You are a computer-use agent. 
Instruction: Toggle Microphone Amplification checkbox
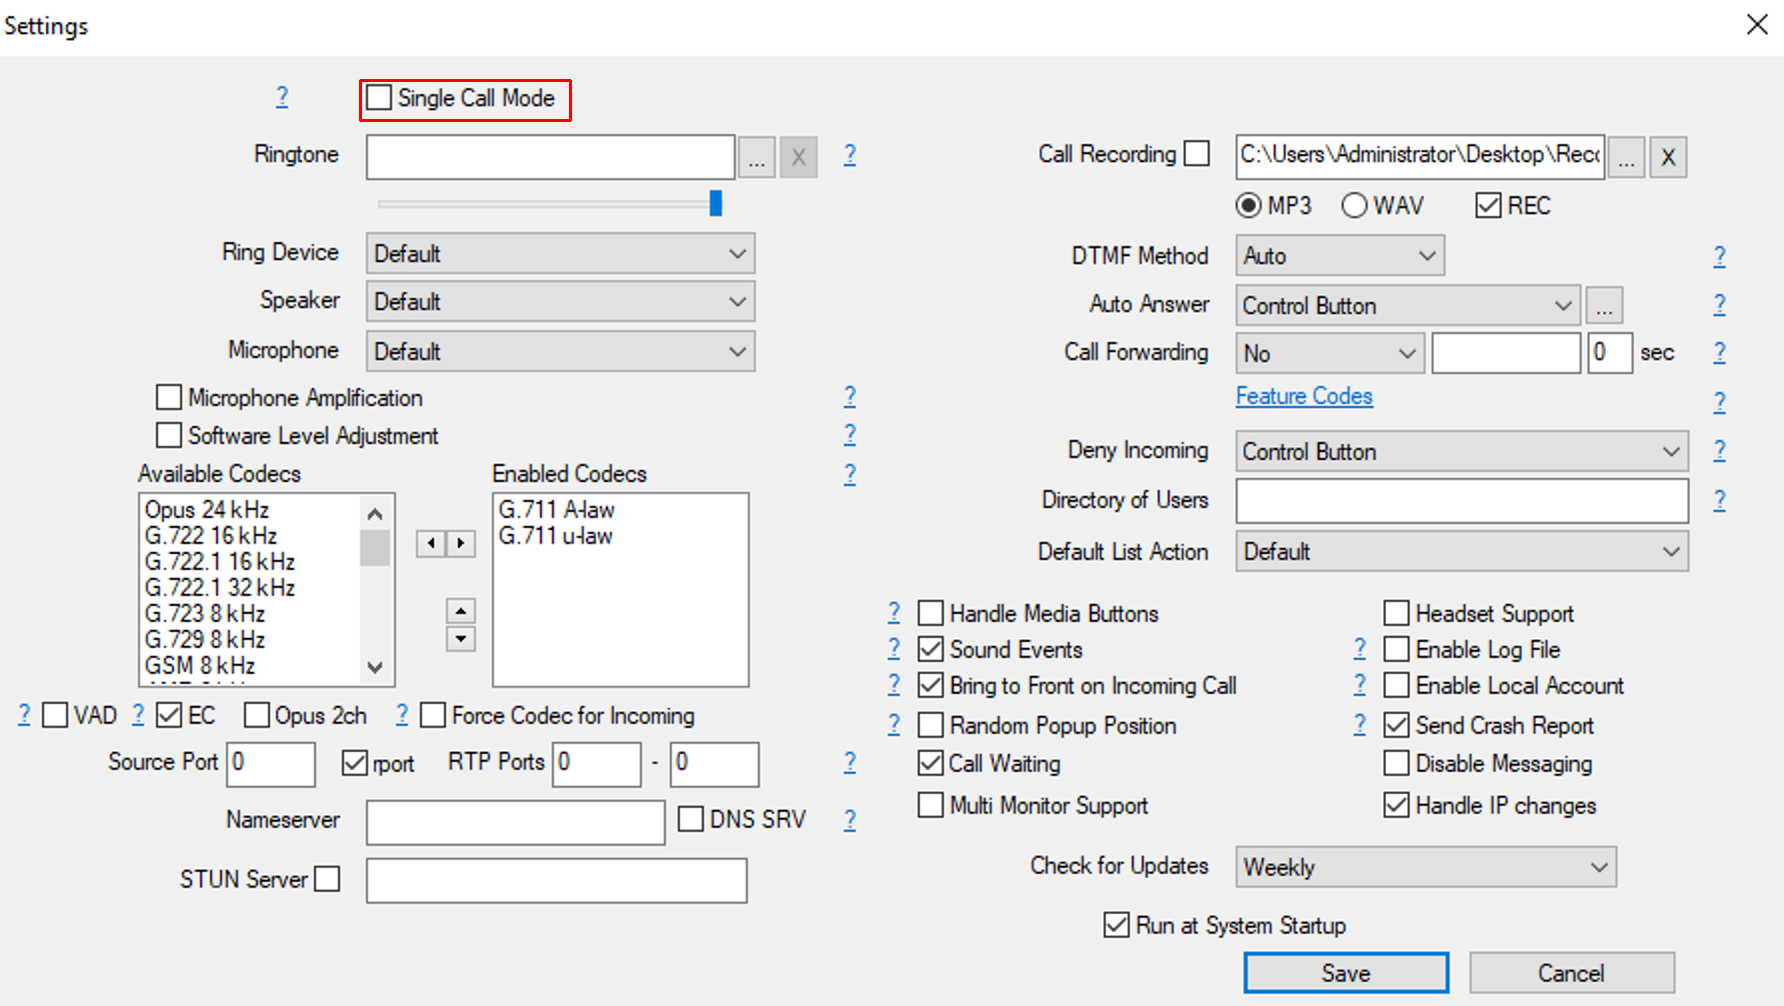(169, 398)
